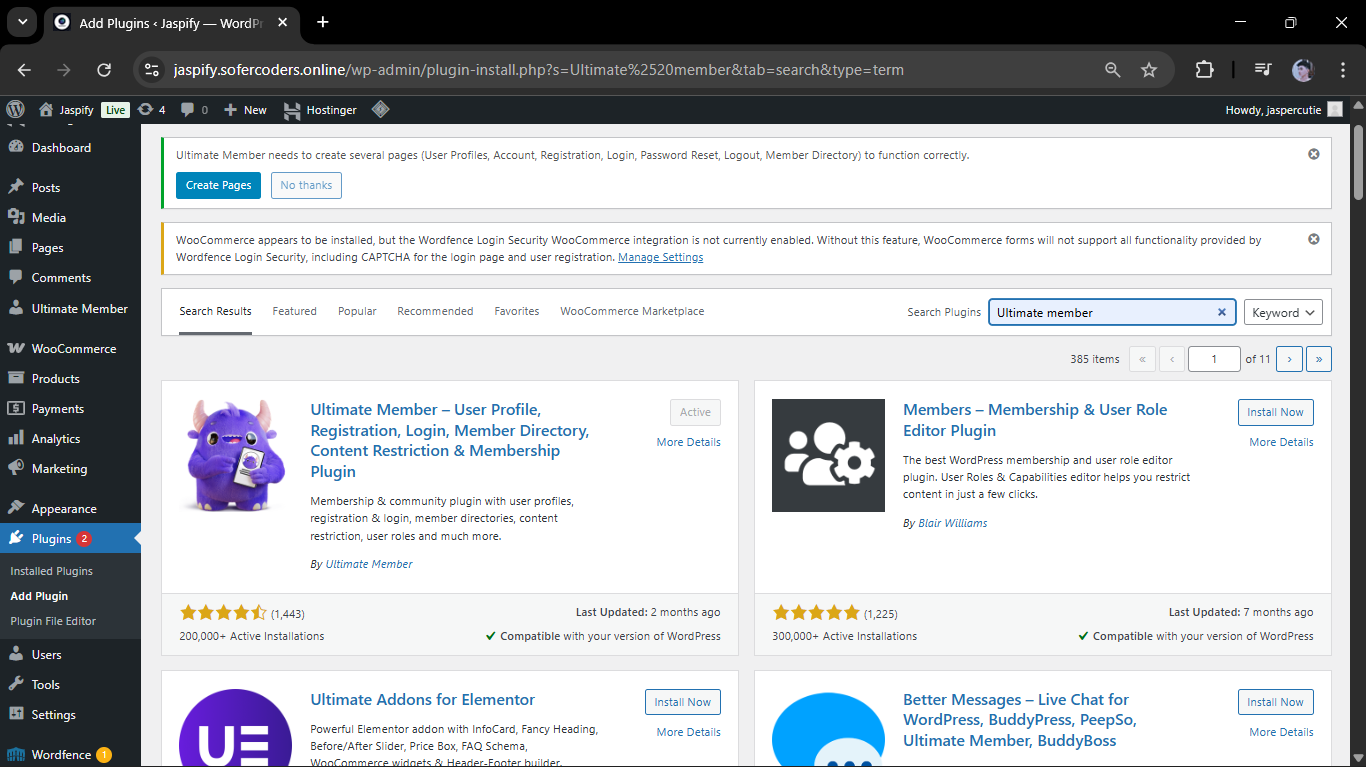Open the Keyword search type dropdown
The width and height of the screenshot is (1366, 767).
point(1283,312)
